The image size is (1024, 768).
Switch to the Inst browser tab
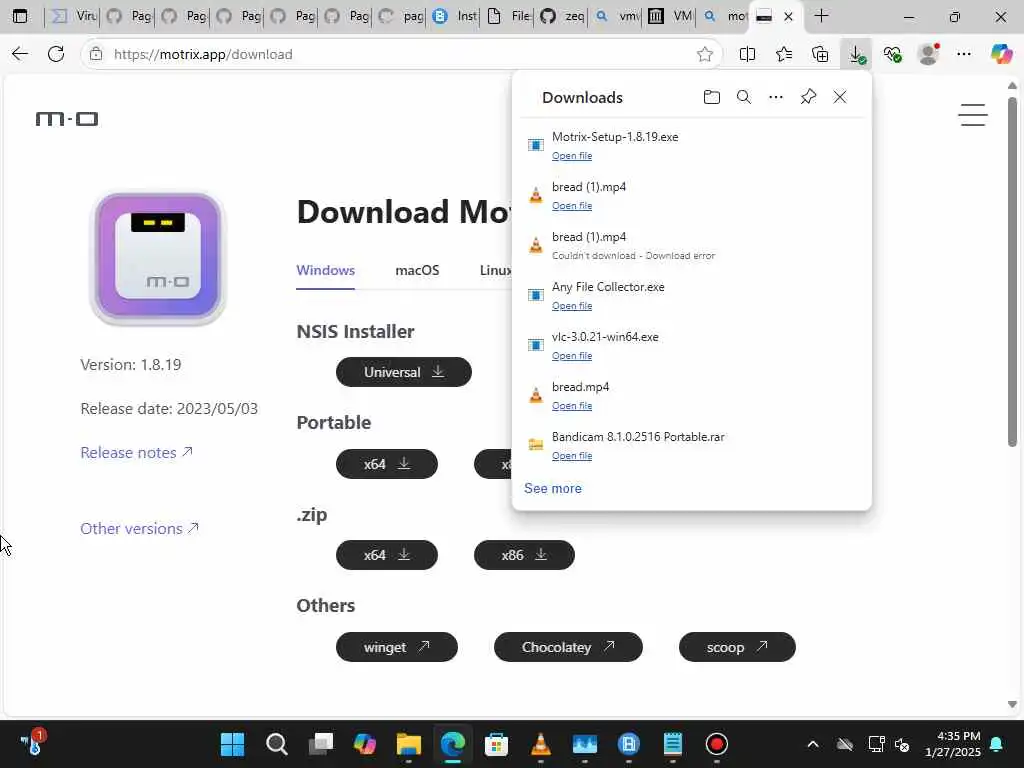pos(453,16)
